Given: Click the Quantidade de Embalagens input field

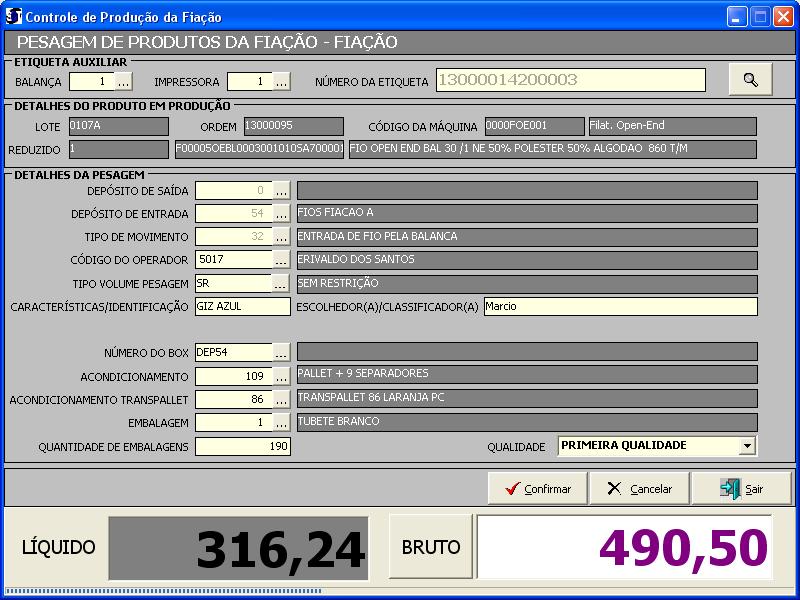Looking at the screenshot, I should (242, 447).
